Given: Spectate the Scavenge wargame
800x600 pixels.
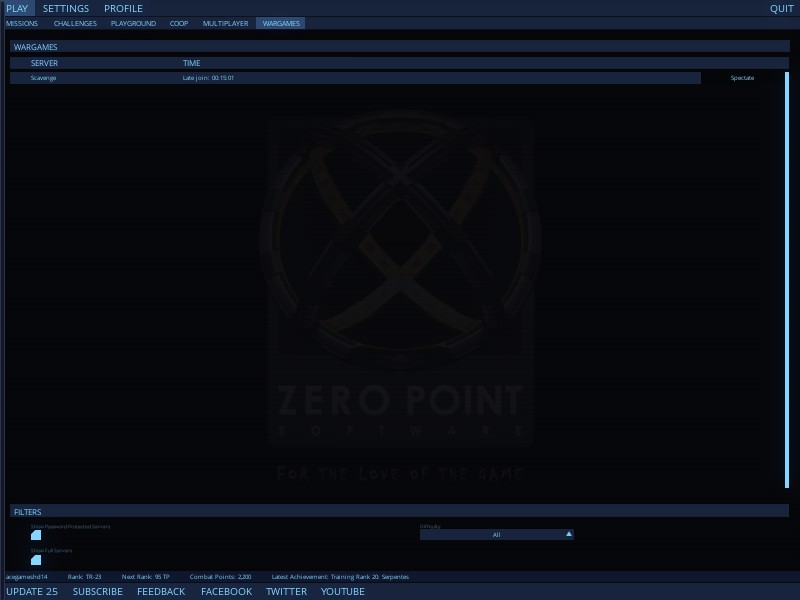Looking at the screenshot, I should [742, 78].
